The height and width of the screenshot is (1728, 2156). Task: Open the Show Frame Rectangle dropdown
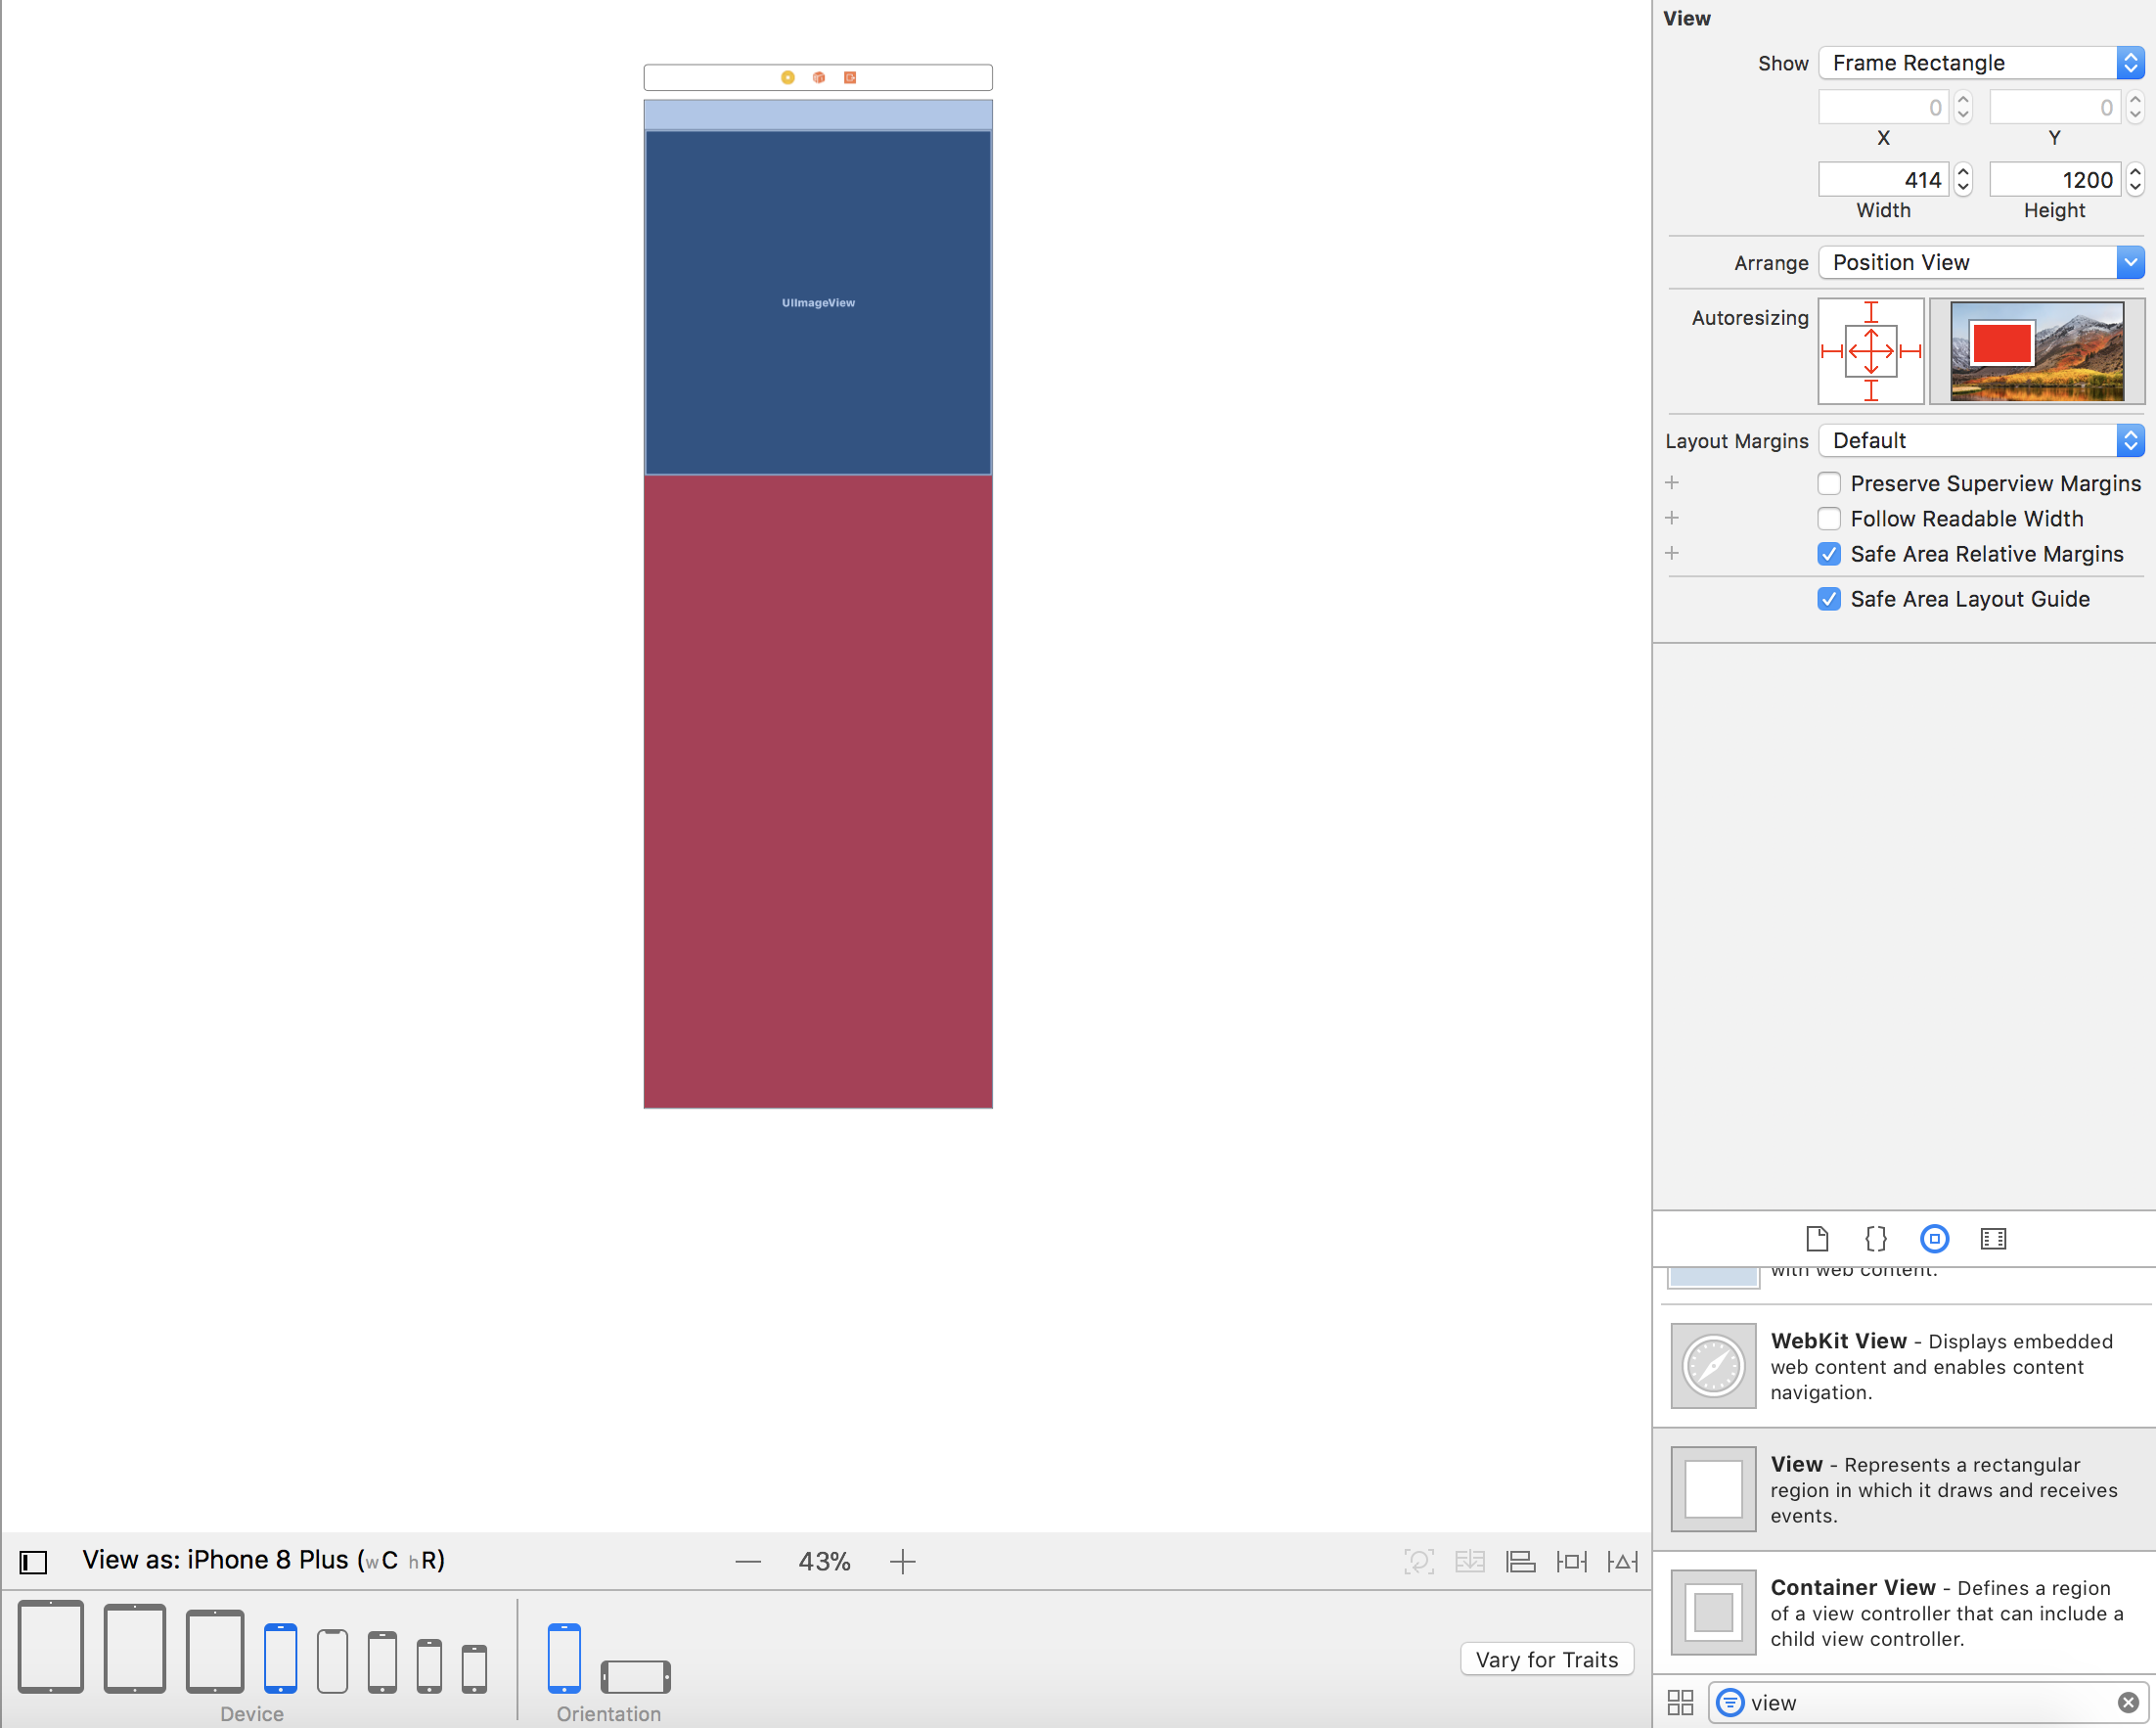pos(1980,63)
